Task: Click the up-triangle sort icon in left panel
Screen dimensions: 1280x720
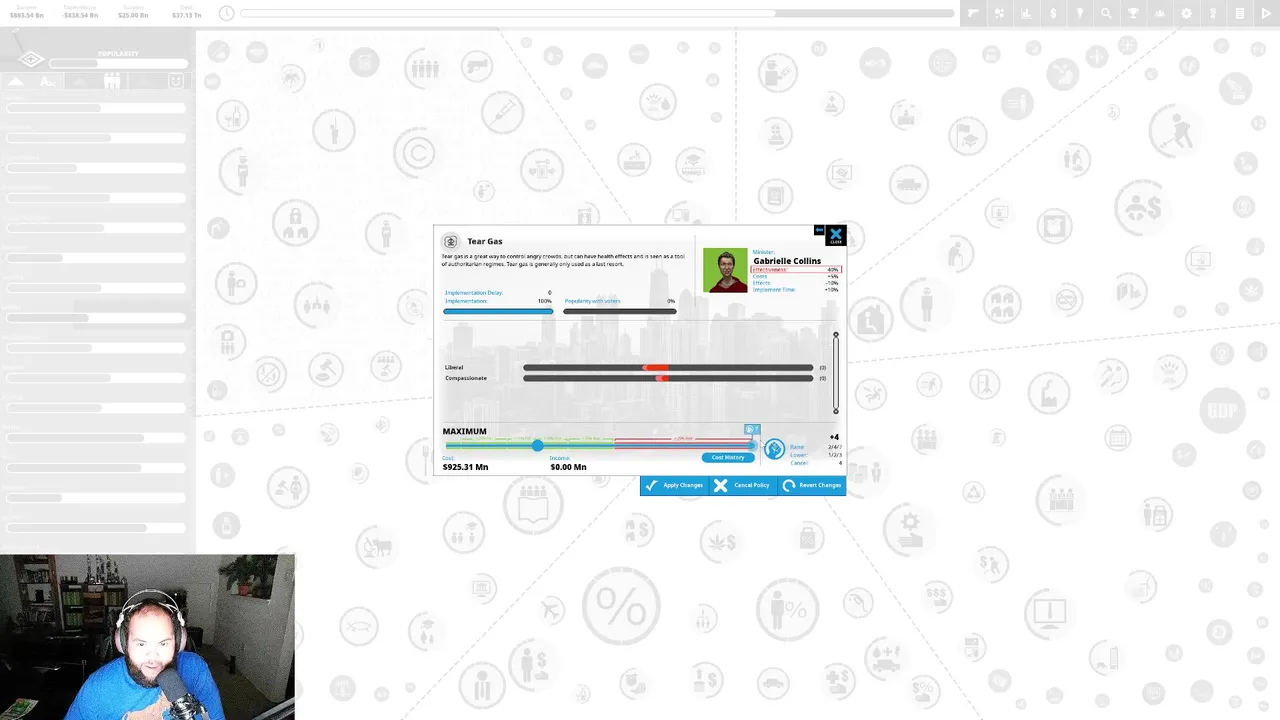Action: (x=16, y=82)
